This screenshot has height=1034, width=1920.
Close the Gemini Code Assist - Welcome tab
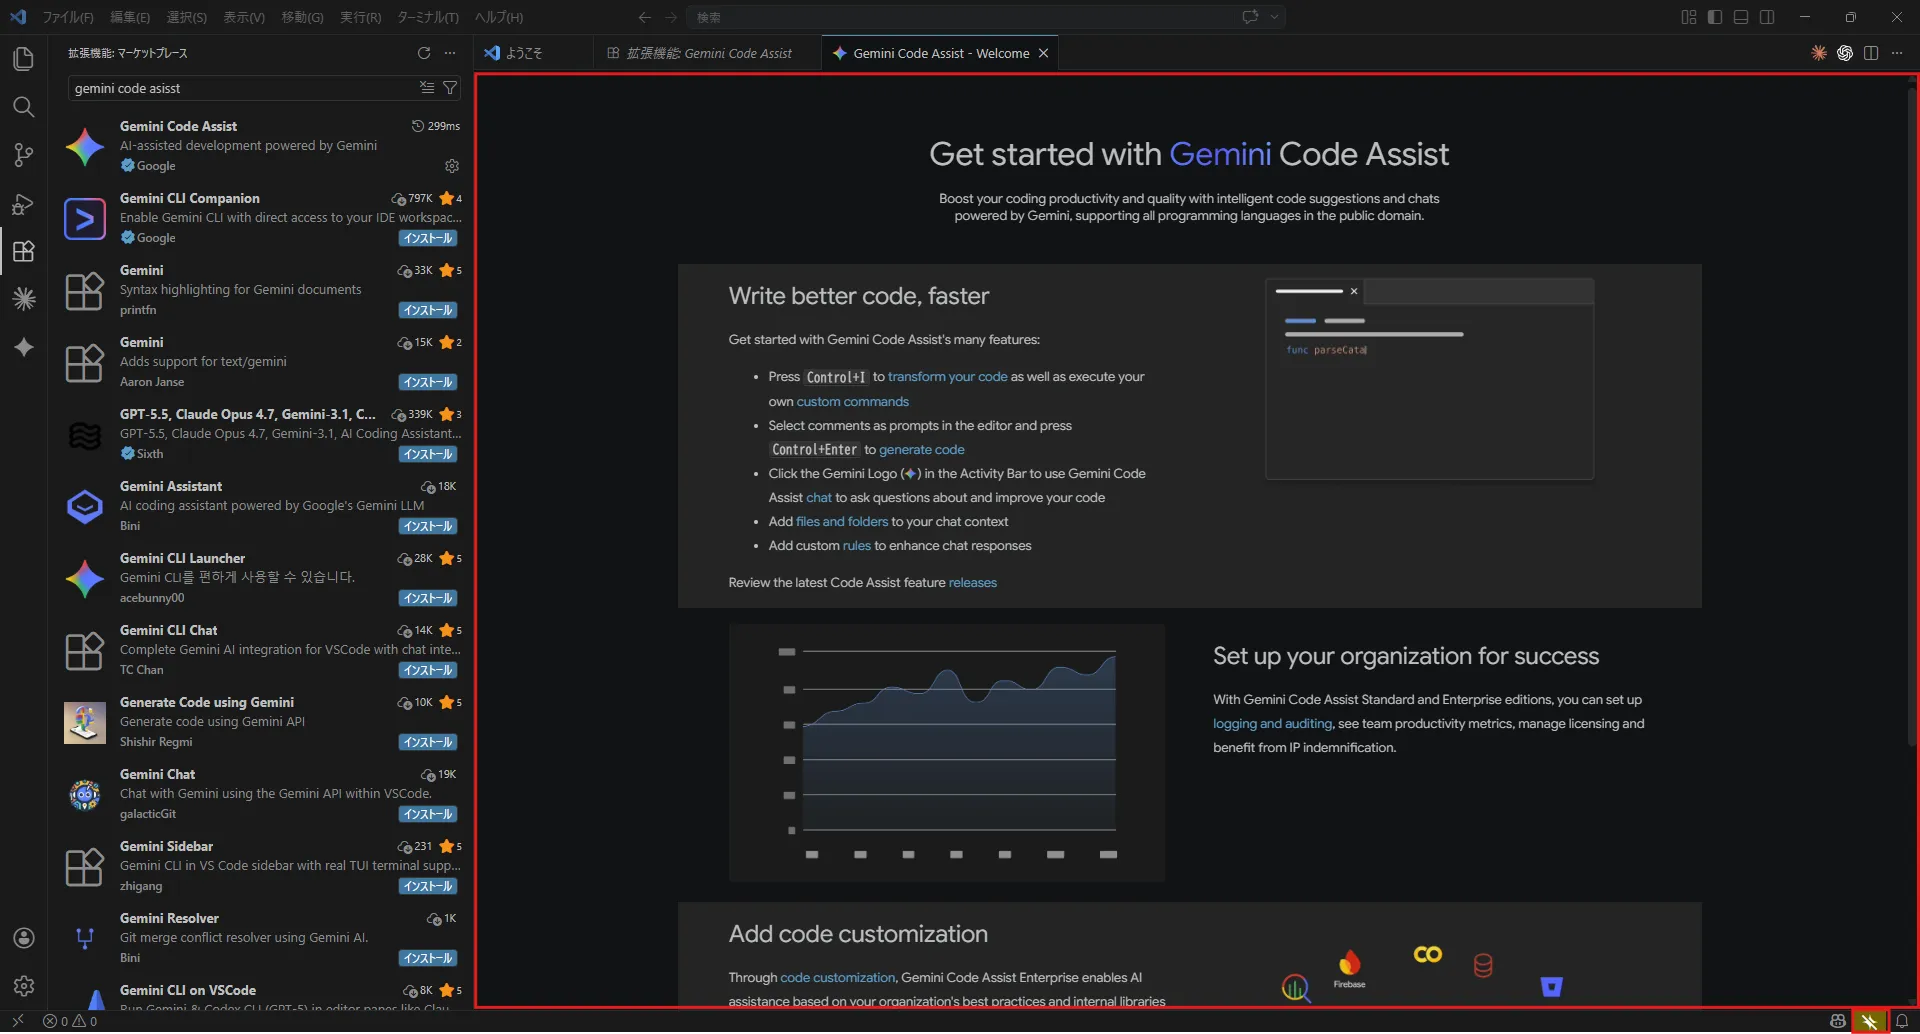tap(1043, 53)
